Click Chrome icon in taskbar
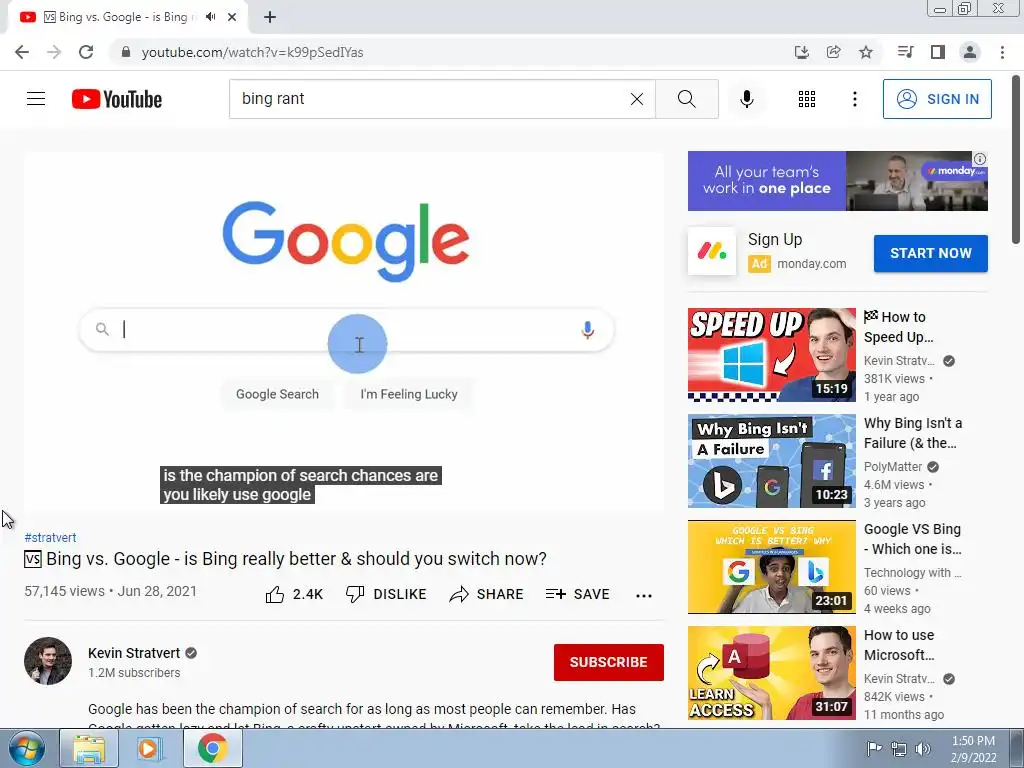This screenshot has width=1024, height=768. point(212,748)
